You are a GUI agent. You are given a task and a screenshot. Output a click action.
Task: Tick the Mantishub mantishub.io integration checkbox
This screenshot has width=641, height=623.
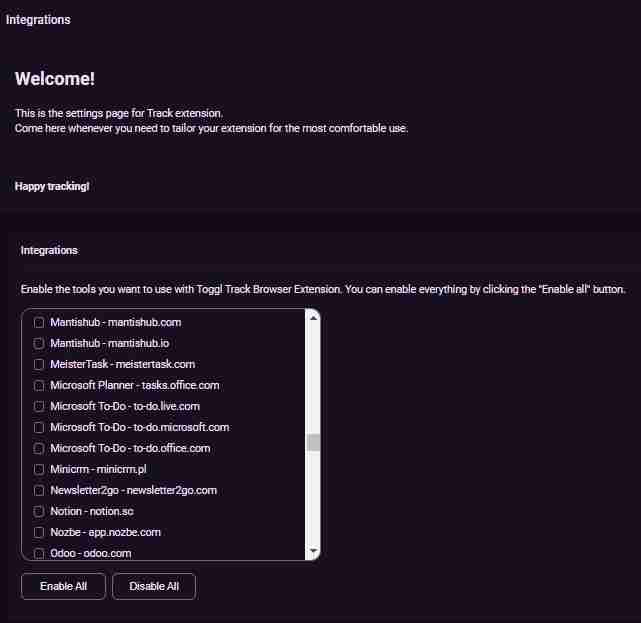pyautogui.click(x=39, y=343)
